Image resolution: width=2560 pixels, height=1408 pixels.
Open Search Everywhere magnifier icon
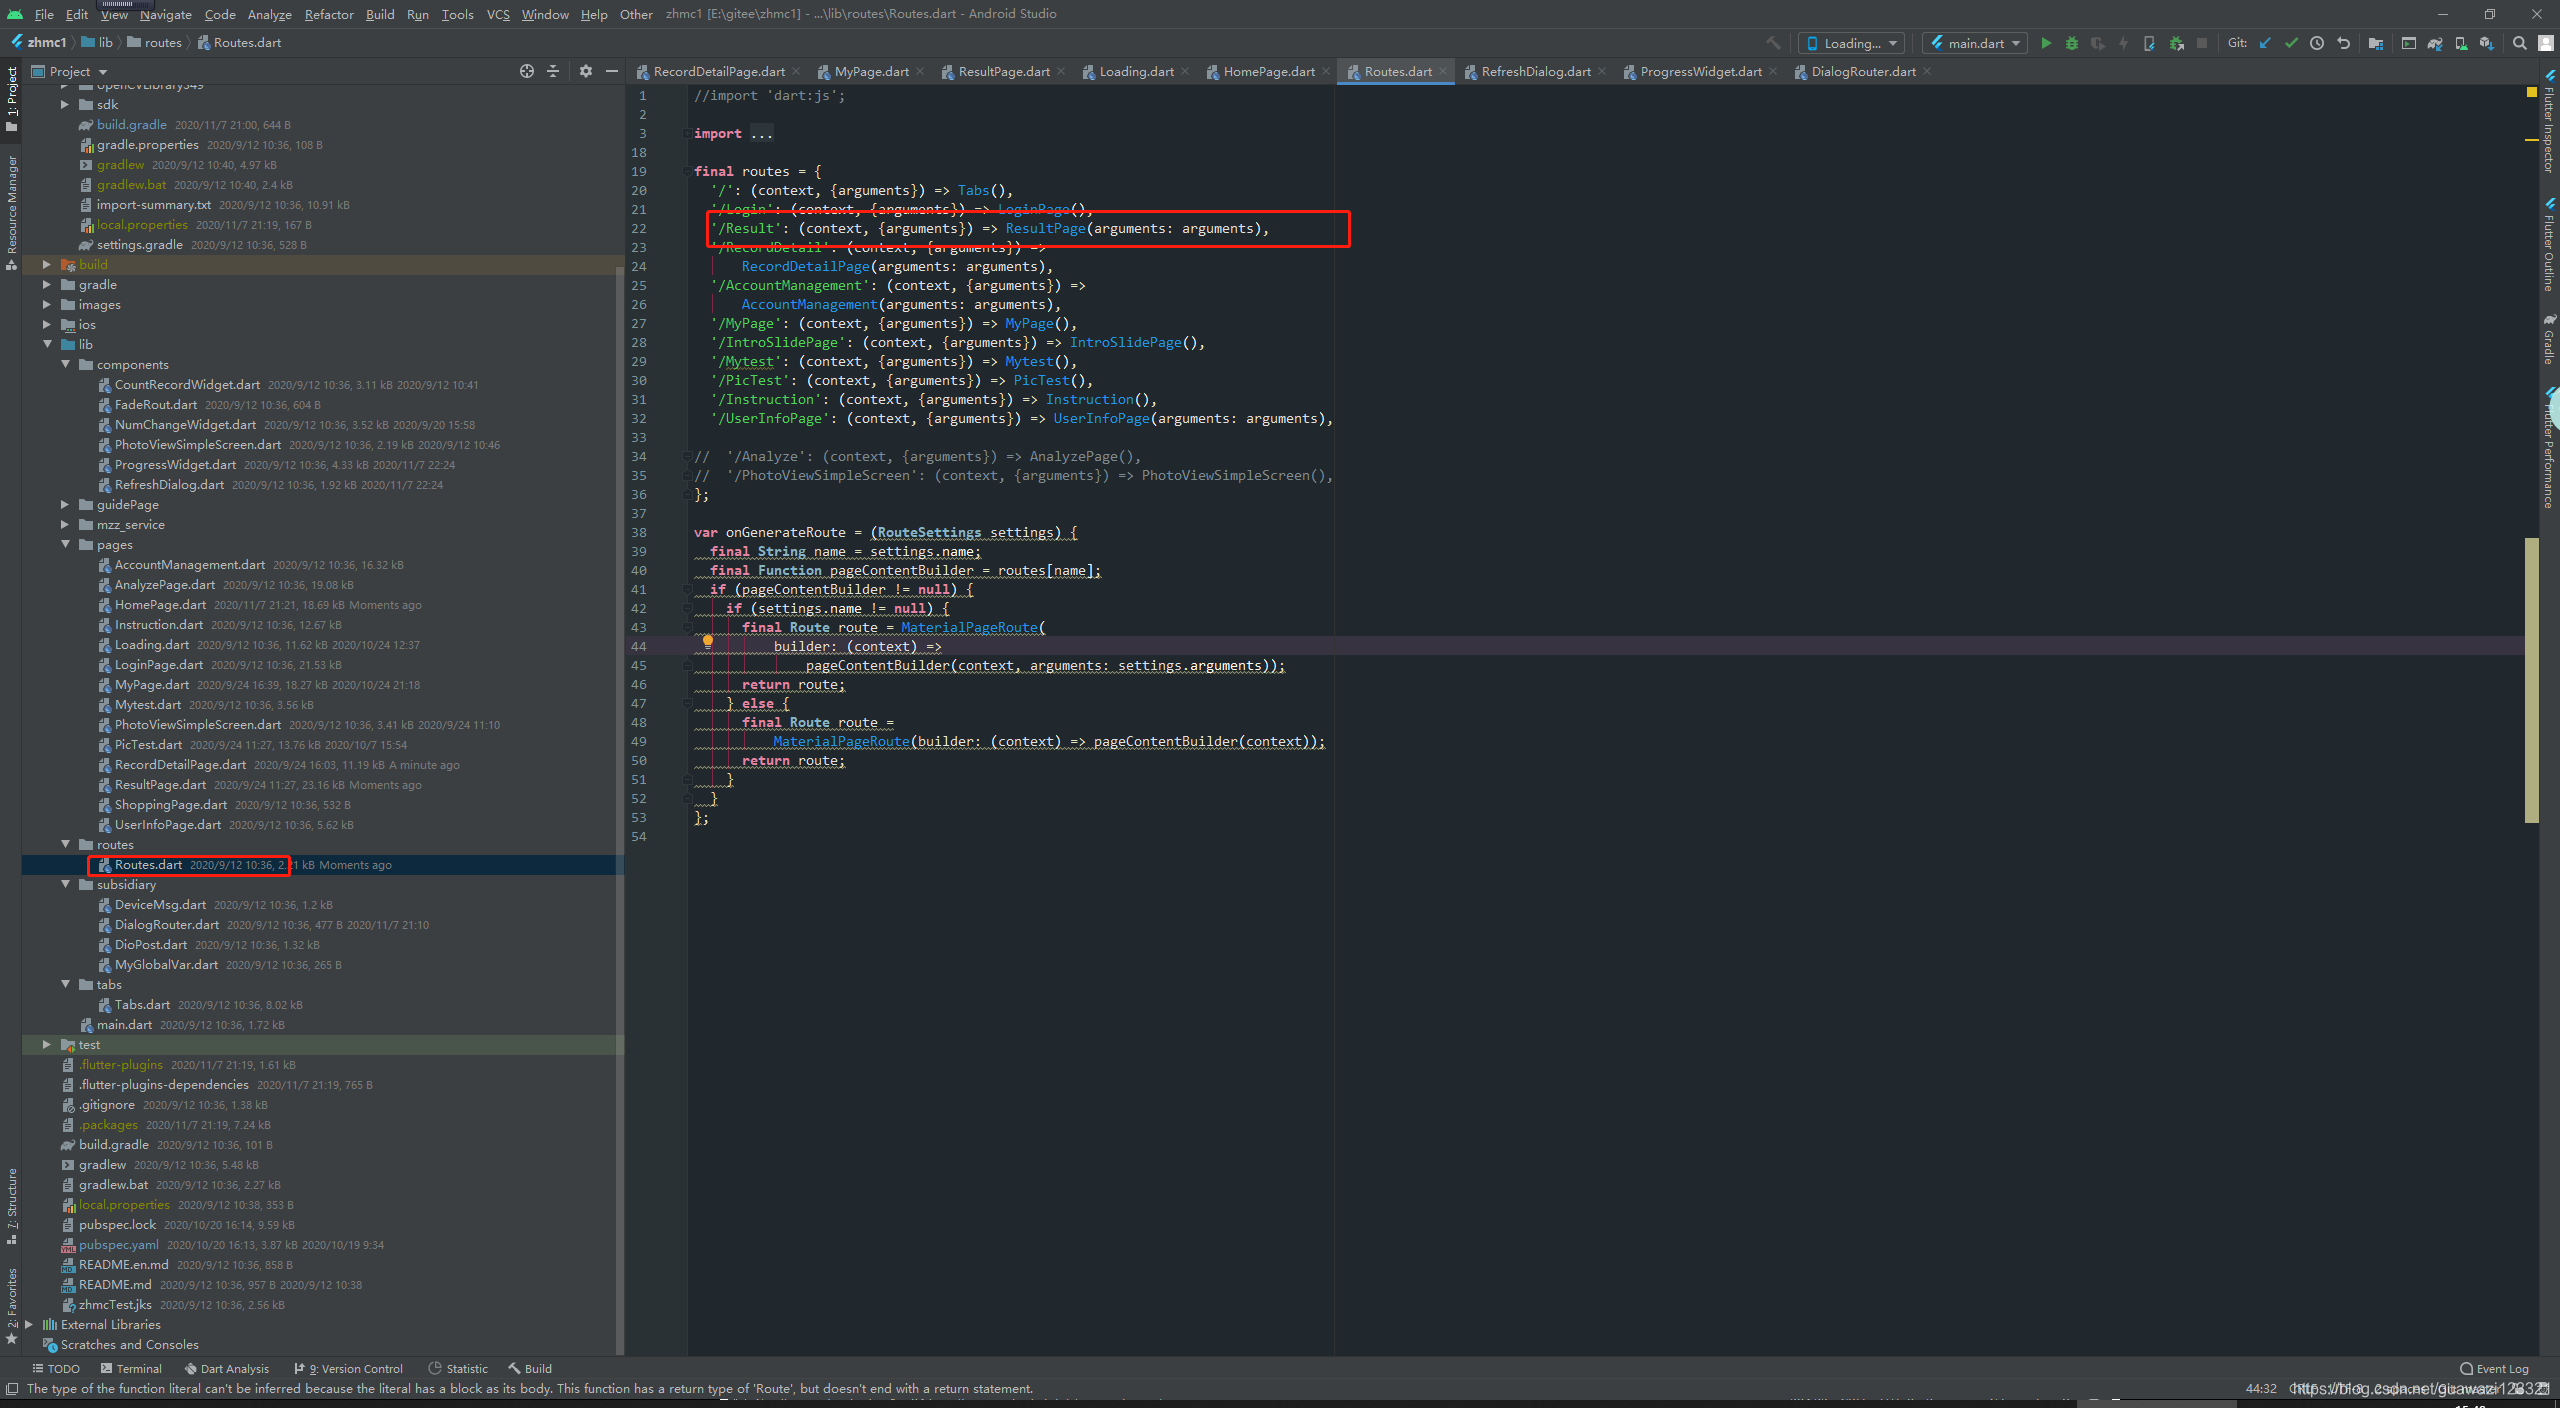coord(2520,43)
